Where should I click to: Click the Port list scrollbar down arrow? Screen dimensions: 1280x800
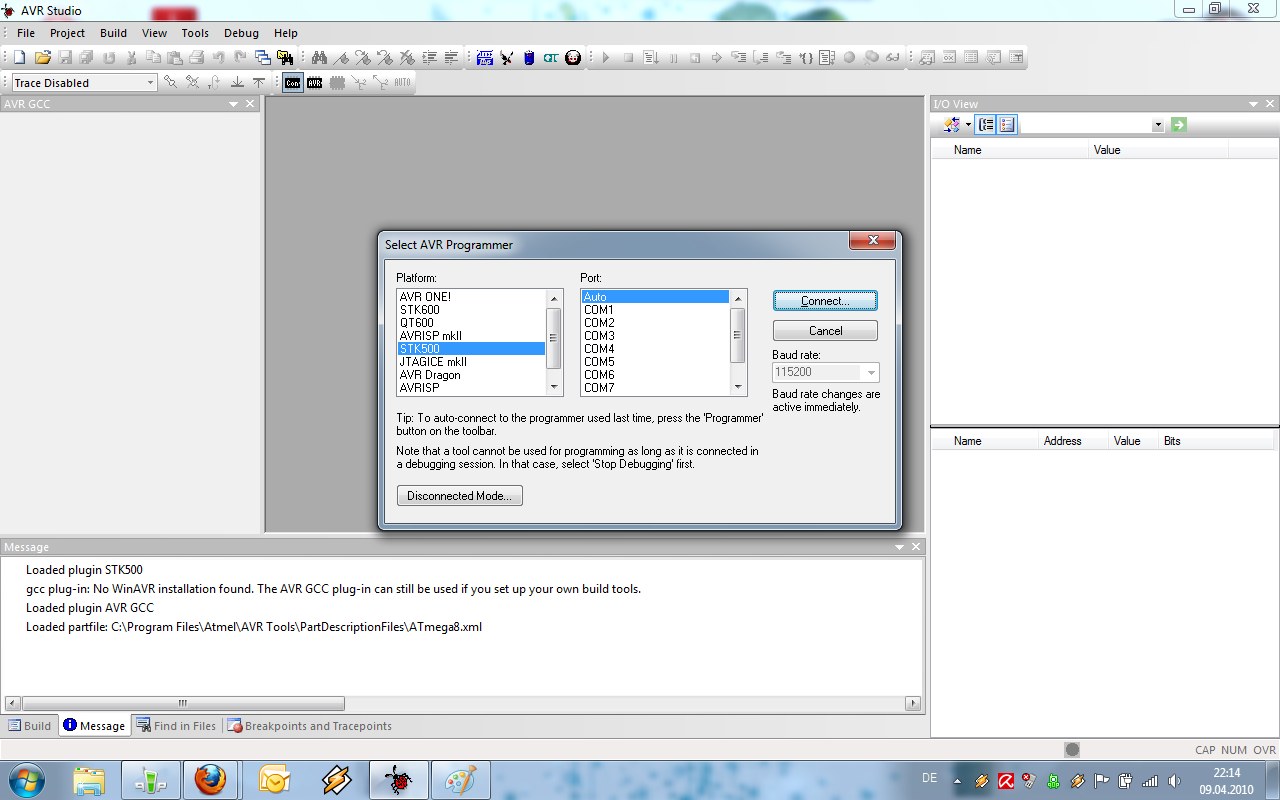pos(739,387)
